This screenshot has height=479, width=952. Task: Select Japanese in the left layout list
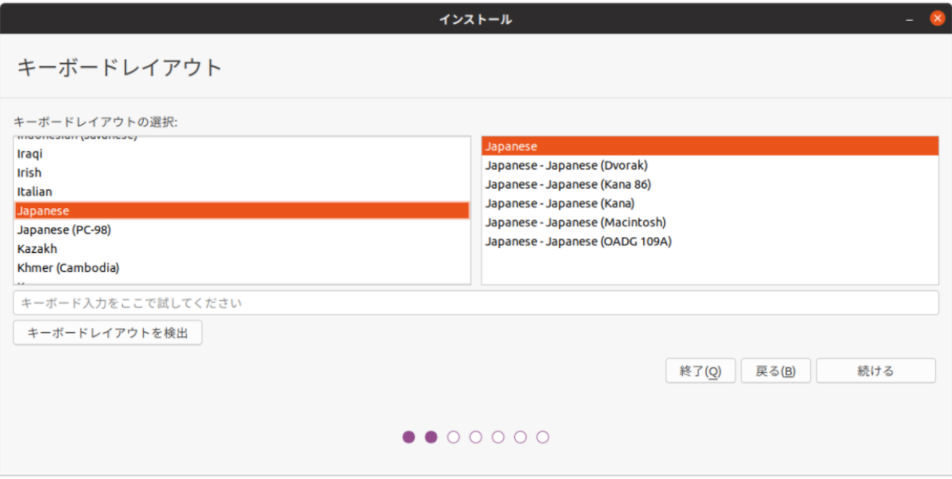242,211
